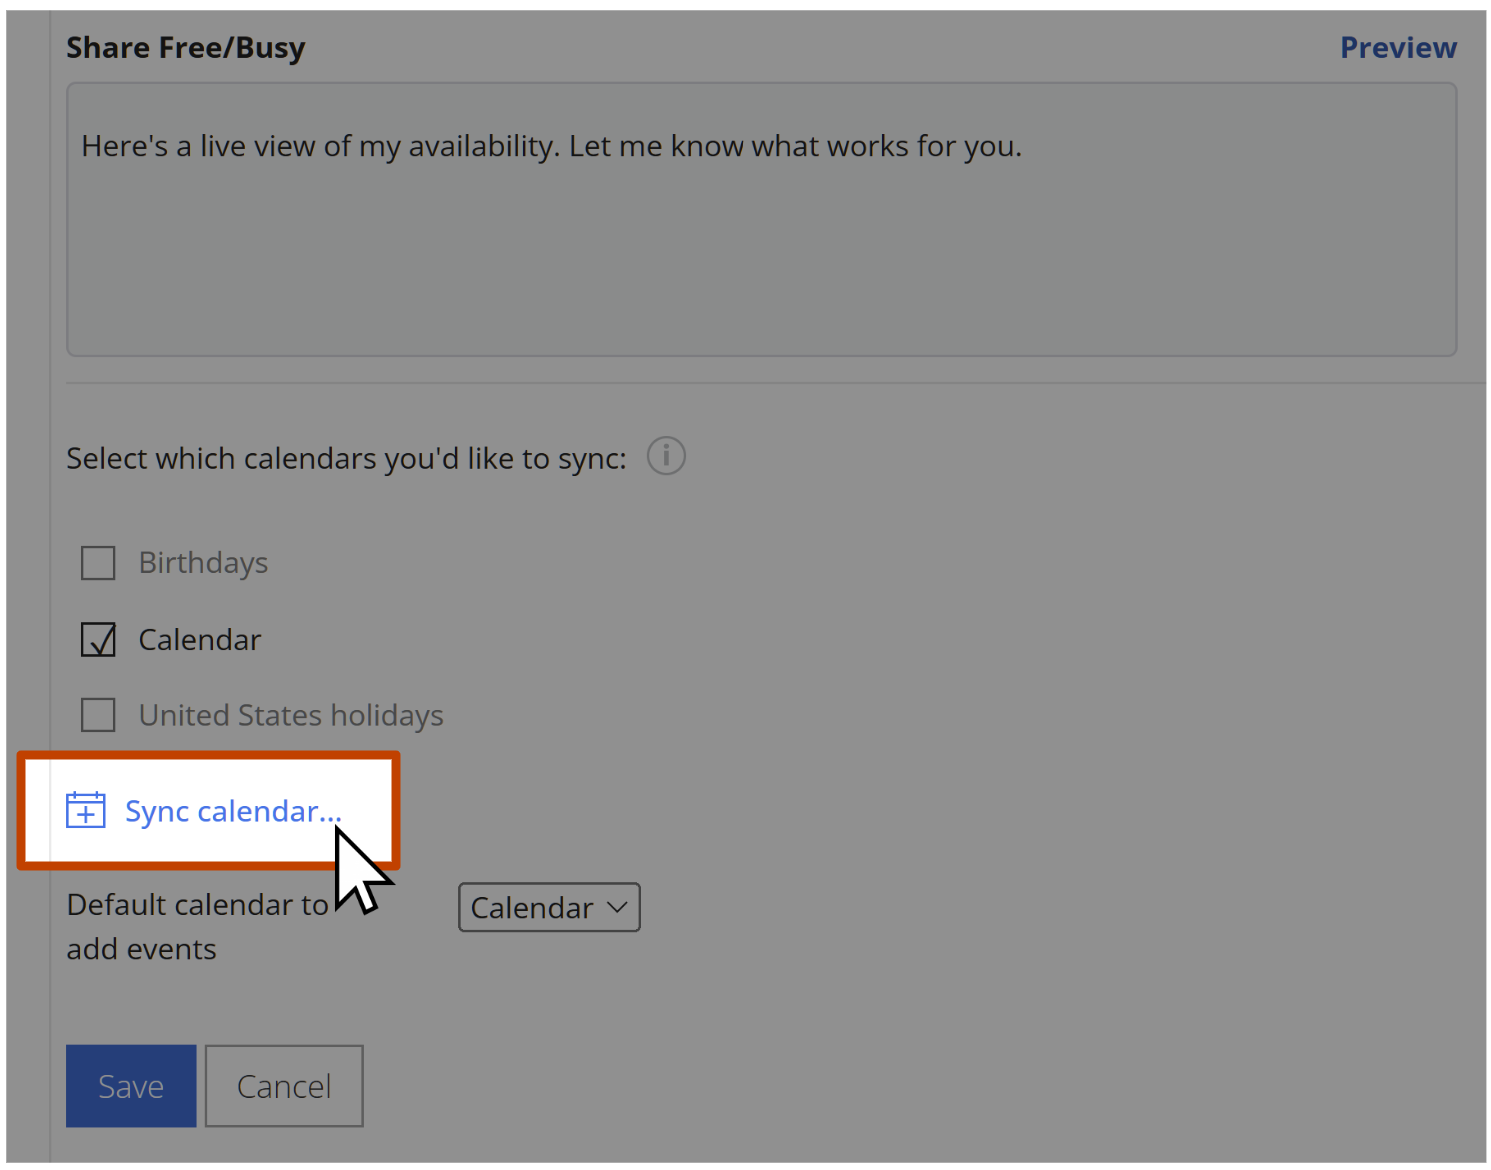Tick the United States holidays checkbox

coord(98,715)
